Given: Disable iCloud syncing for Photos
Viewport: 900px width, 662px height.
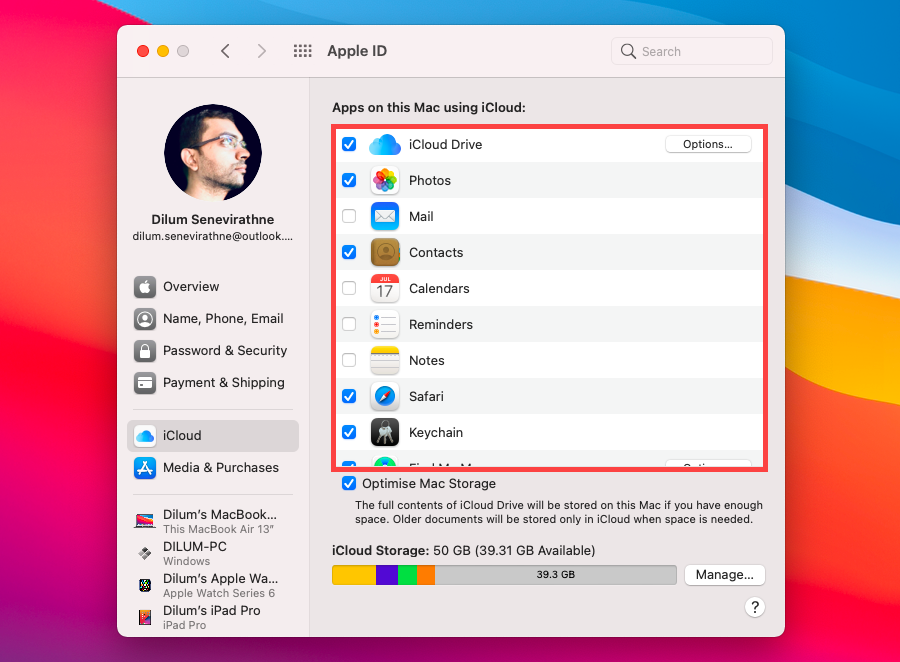Looking at the screenshot, I should [x=349, y=180].
